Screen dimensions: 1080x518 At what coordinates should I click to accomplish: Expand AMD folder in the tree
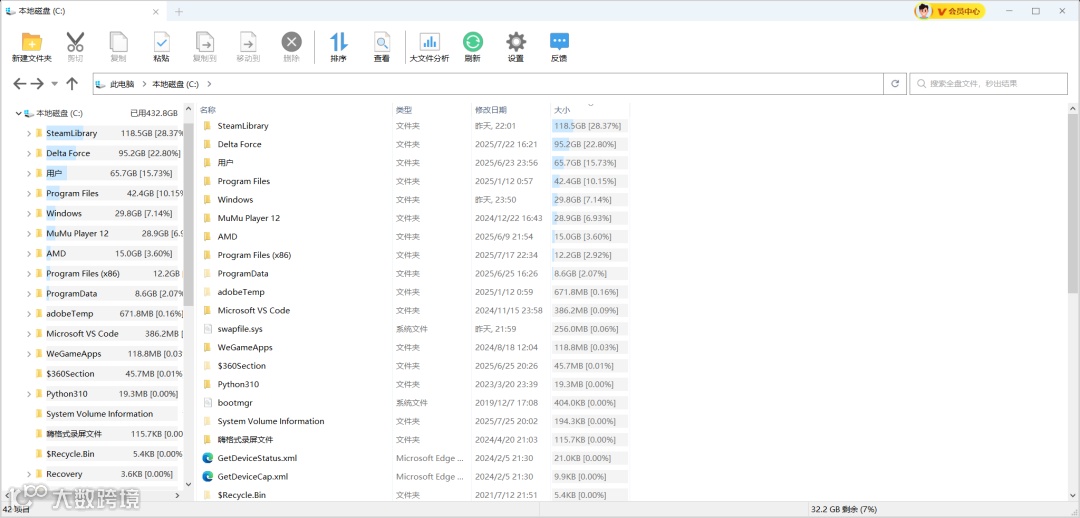click(x=29, y=253)
